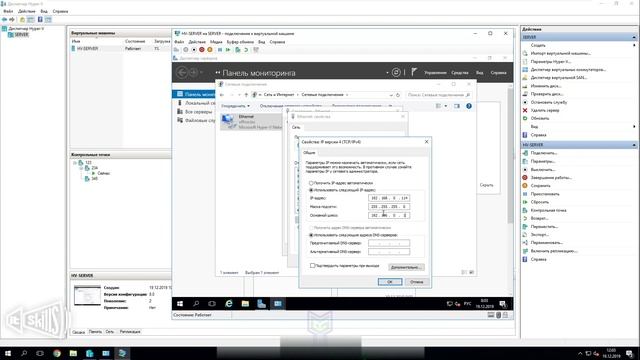The height and width of the screenshot is (360, 640).
Task: Click Save (Сохранить) action for HV-SERVER
Action: [540, 186]
